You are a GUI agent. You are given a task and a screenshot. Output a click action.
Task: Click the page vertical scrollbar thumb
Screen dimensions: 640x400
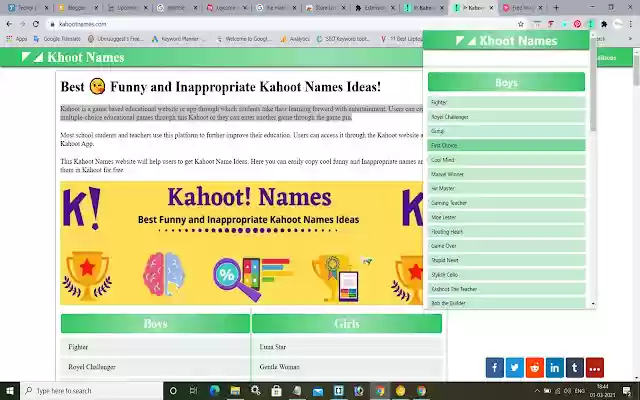coord(636,69)
